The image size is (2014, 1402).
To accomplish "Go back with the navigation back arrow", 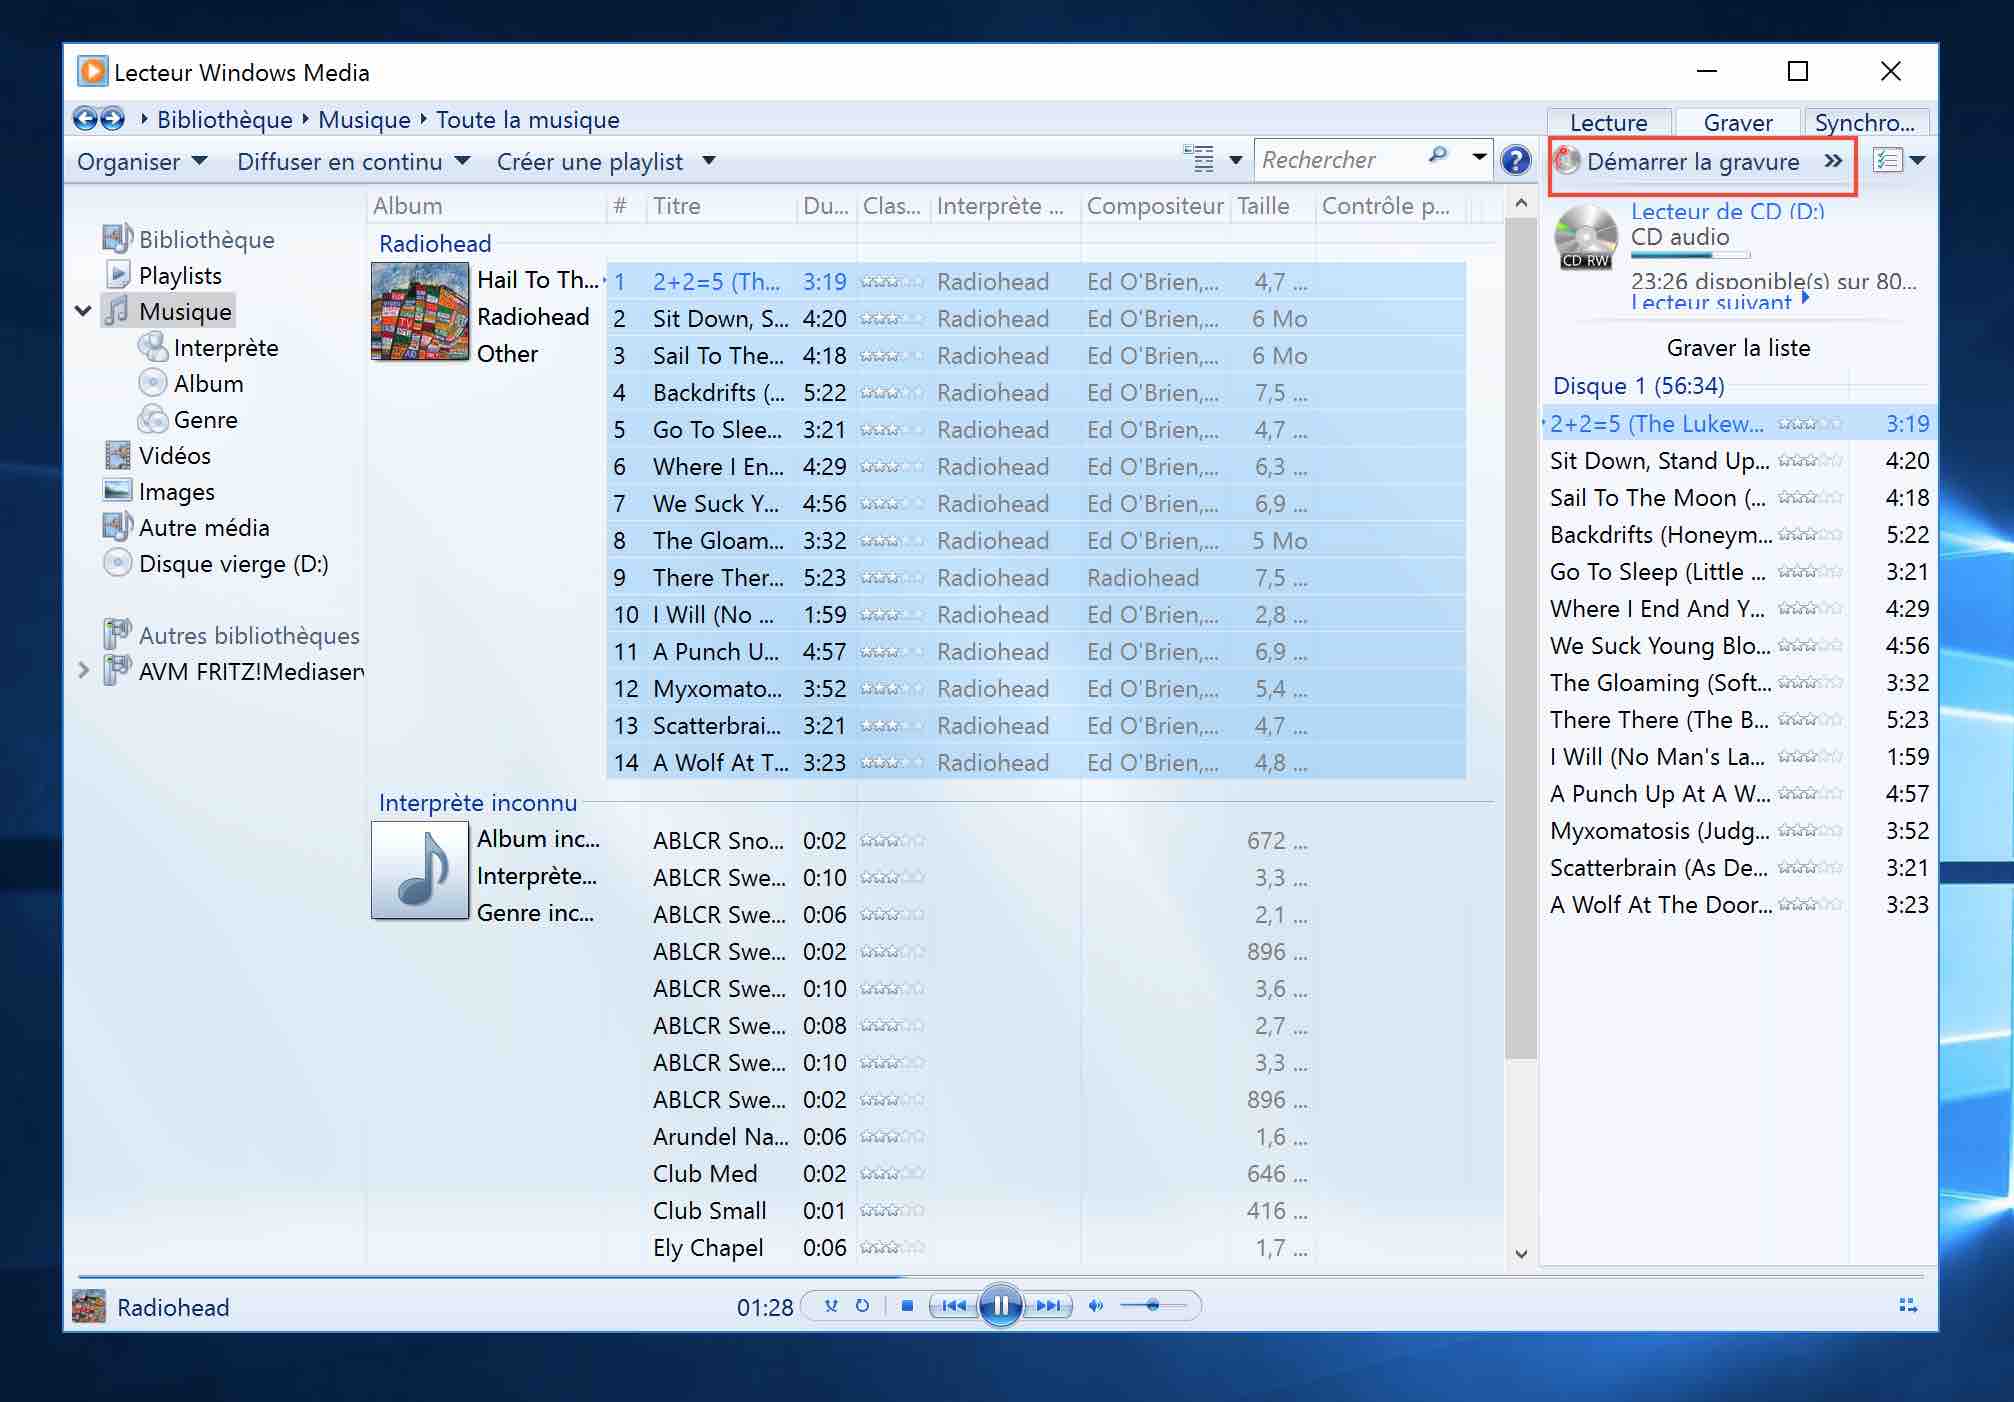I will click(86, 119).
